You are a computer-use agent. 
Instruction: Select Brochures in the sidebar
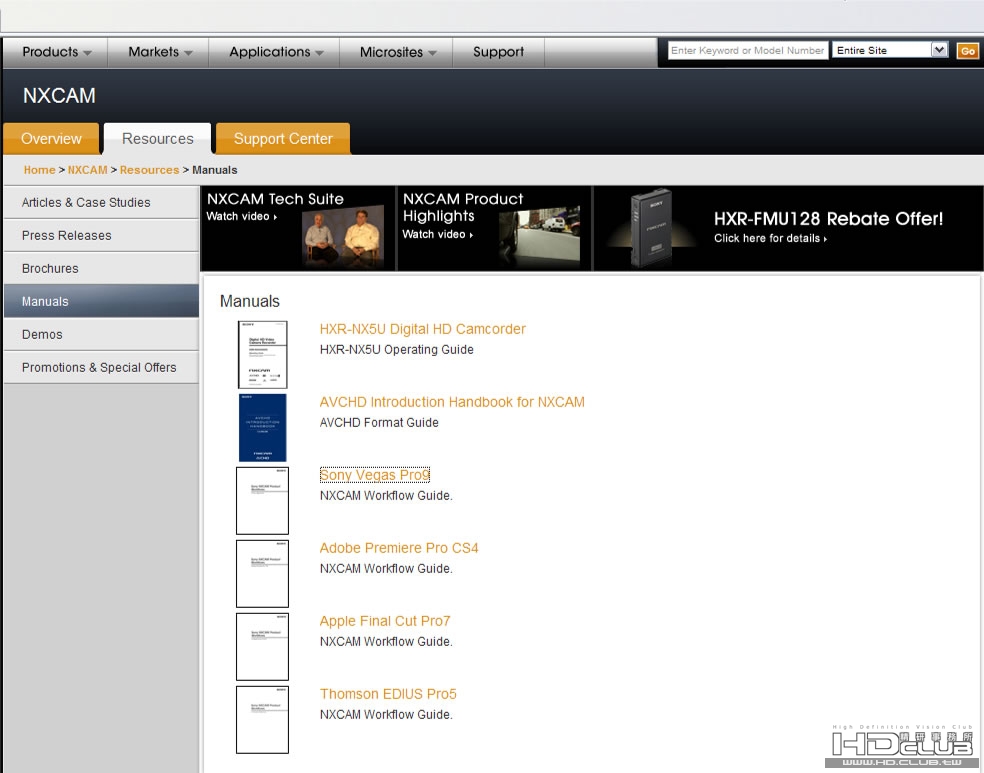[x=101, y=269]
